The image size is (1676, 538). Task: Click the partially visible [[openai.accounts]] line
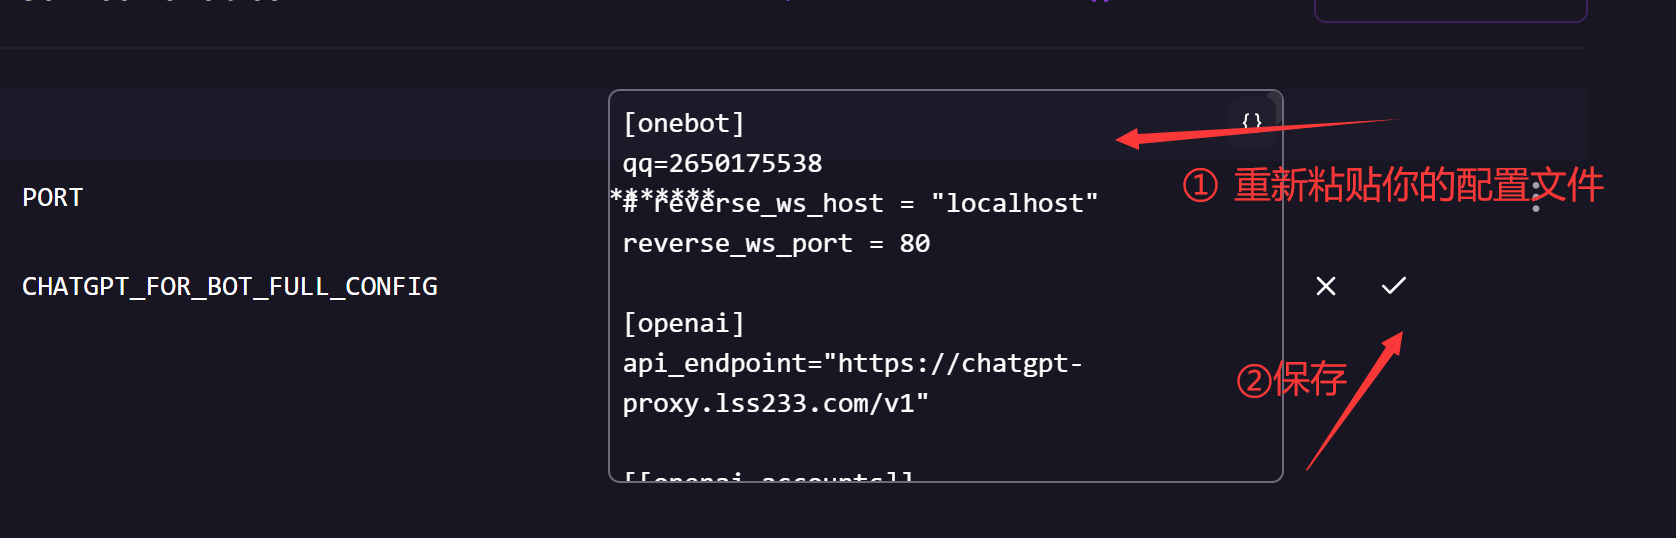tap(768, 476)
